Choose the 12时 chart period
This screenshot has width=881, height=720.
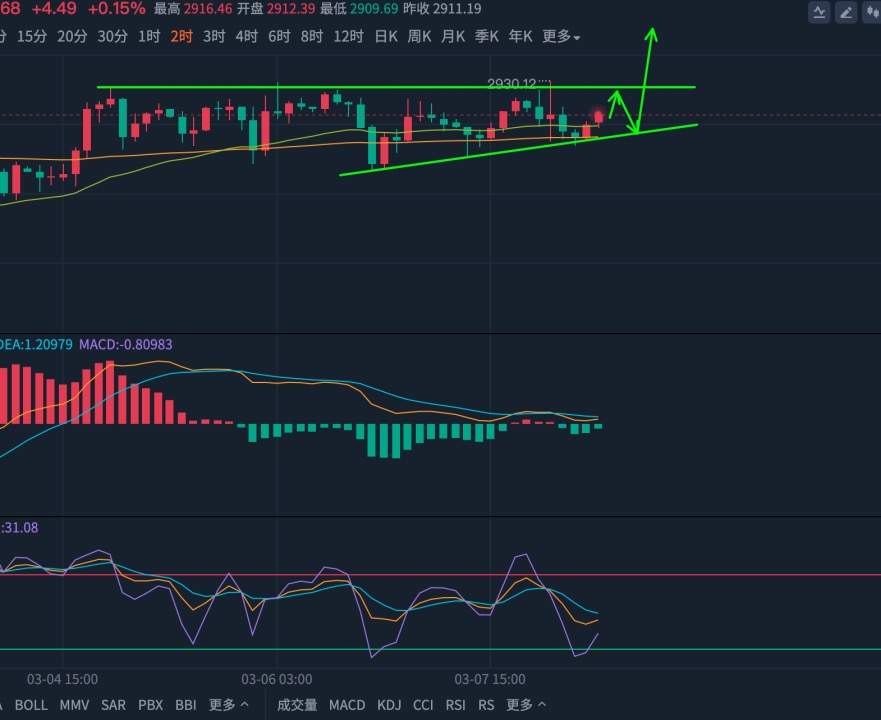click(x=348, y=37)
